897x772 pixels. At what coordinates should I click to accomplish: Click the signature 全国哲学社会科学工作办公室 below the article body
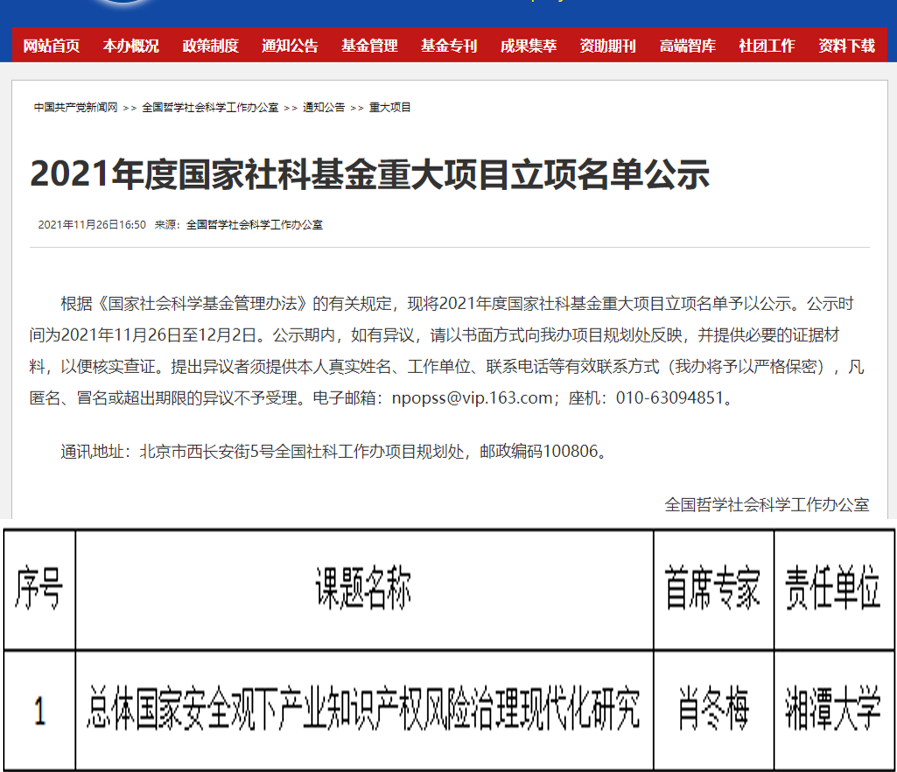click(767, 505)
